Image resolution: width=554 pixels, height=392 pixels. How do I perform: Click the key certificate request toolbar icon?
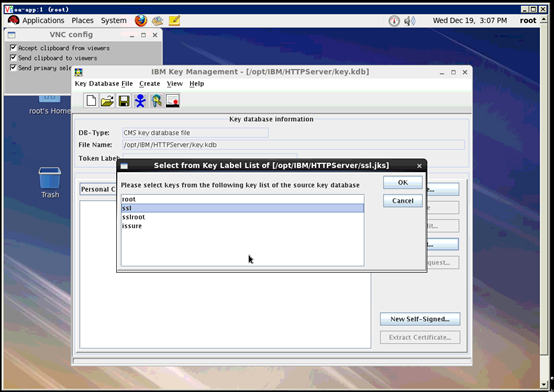point(157,101)
